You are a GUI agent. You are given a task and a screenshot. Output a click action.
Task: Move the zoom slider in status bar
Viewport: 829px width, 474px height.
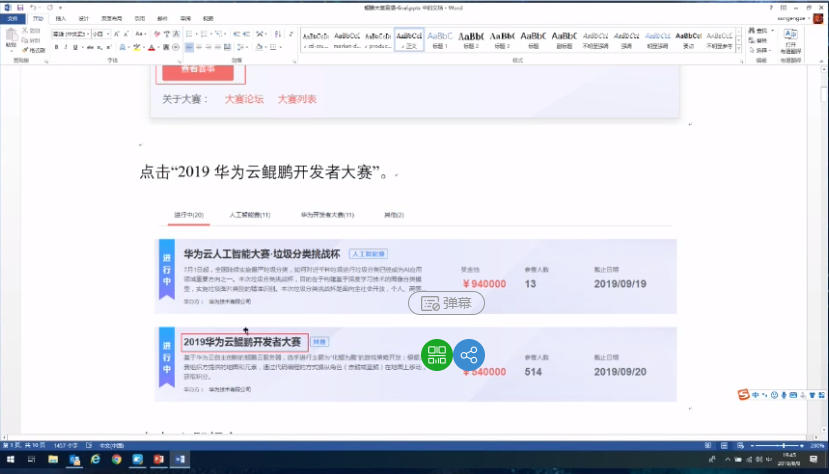783,445
